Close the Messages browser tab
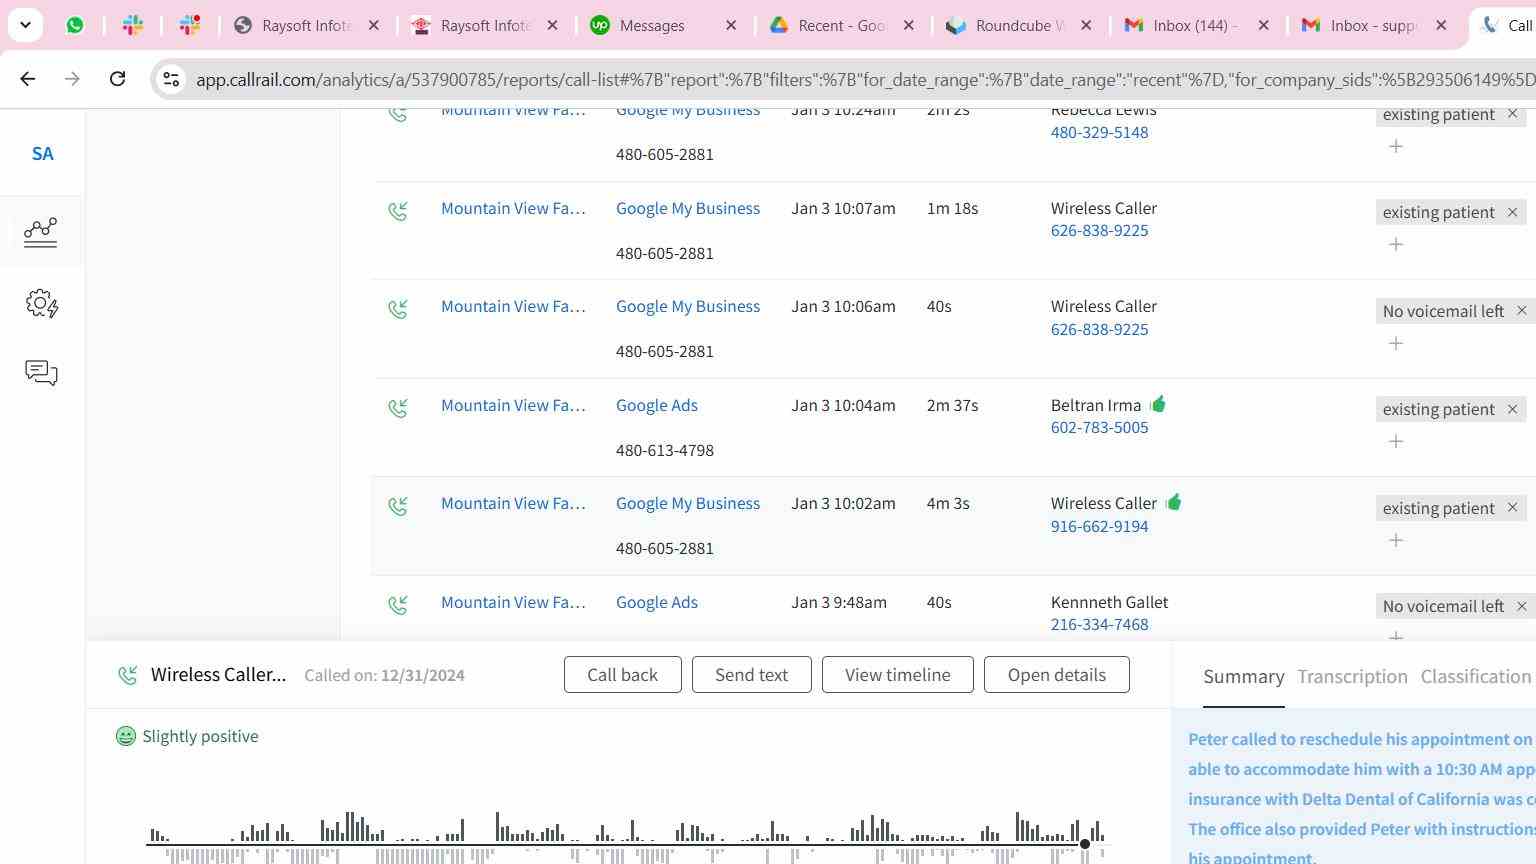This screenshot has height=864, width=1536. coord(731,25)
